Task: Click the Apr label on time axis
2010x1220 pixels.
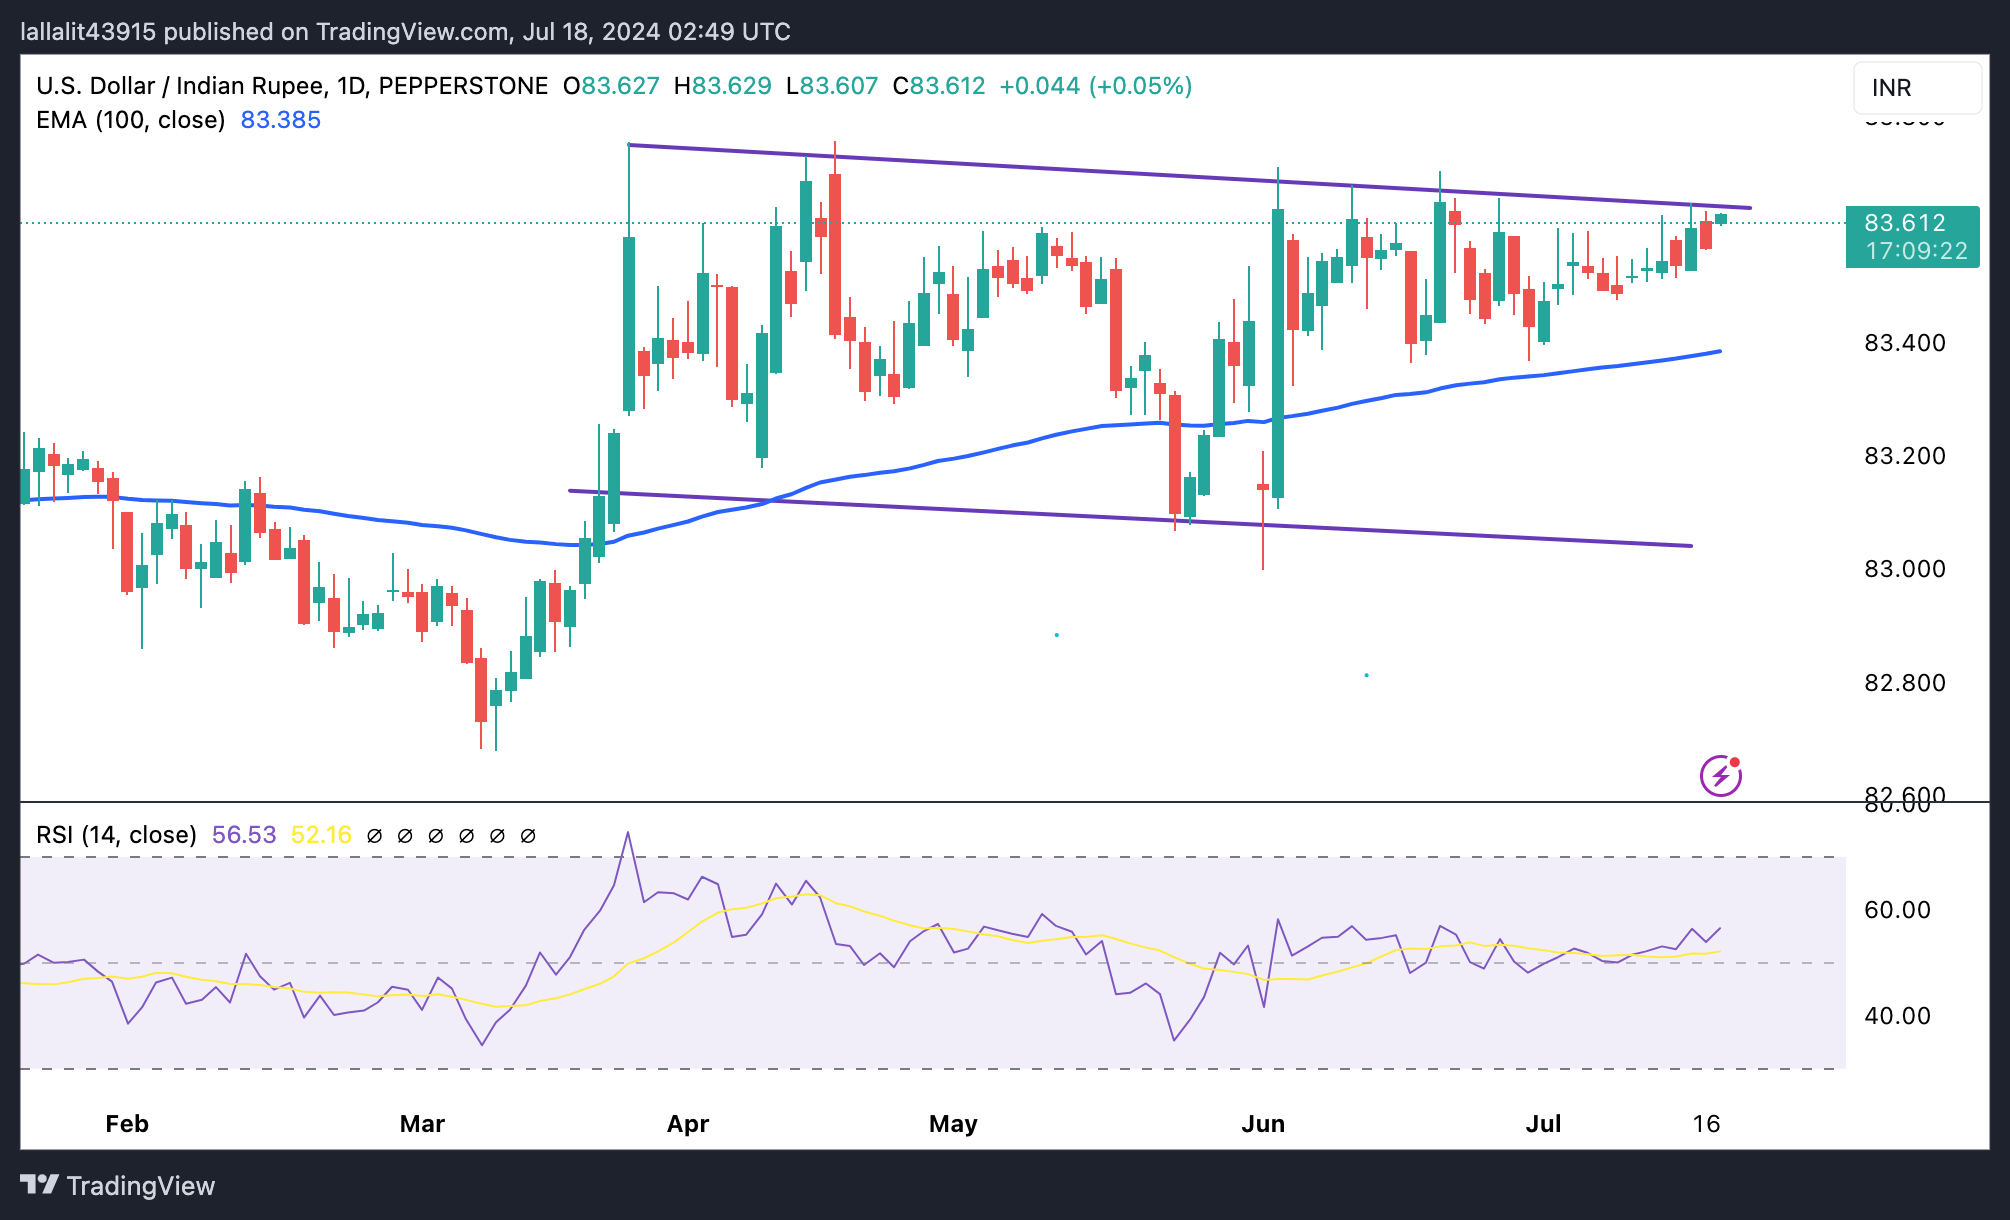Action: (688, 1124)
